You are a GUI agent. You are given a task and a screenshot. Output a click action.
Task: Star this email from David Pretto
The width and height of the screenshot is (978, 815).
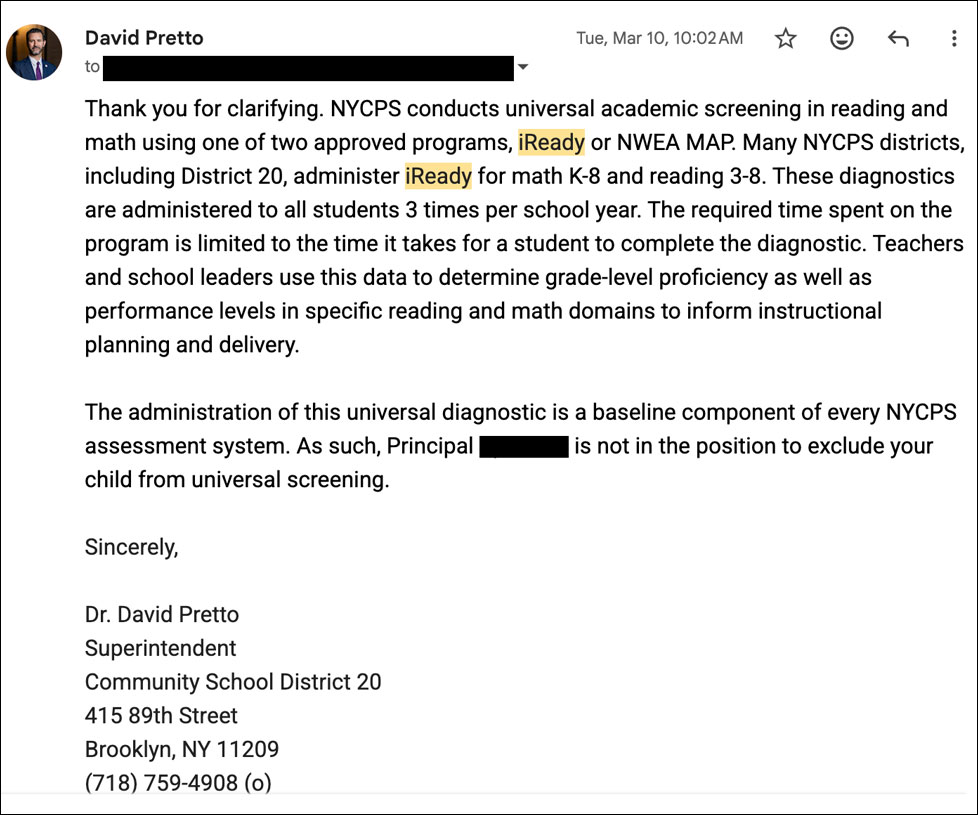coord(786,39)
